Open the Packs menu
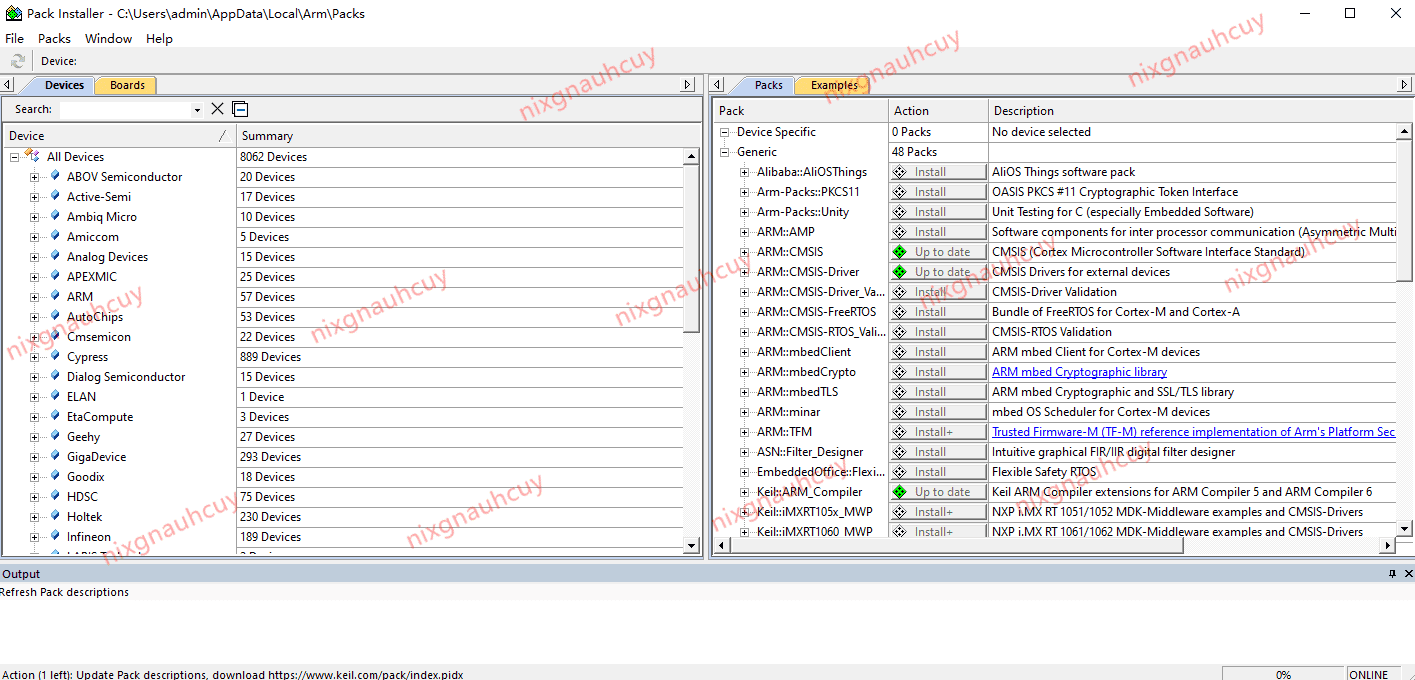Screen dimensions: 1415x680 click(x=54, y=38)
